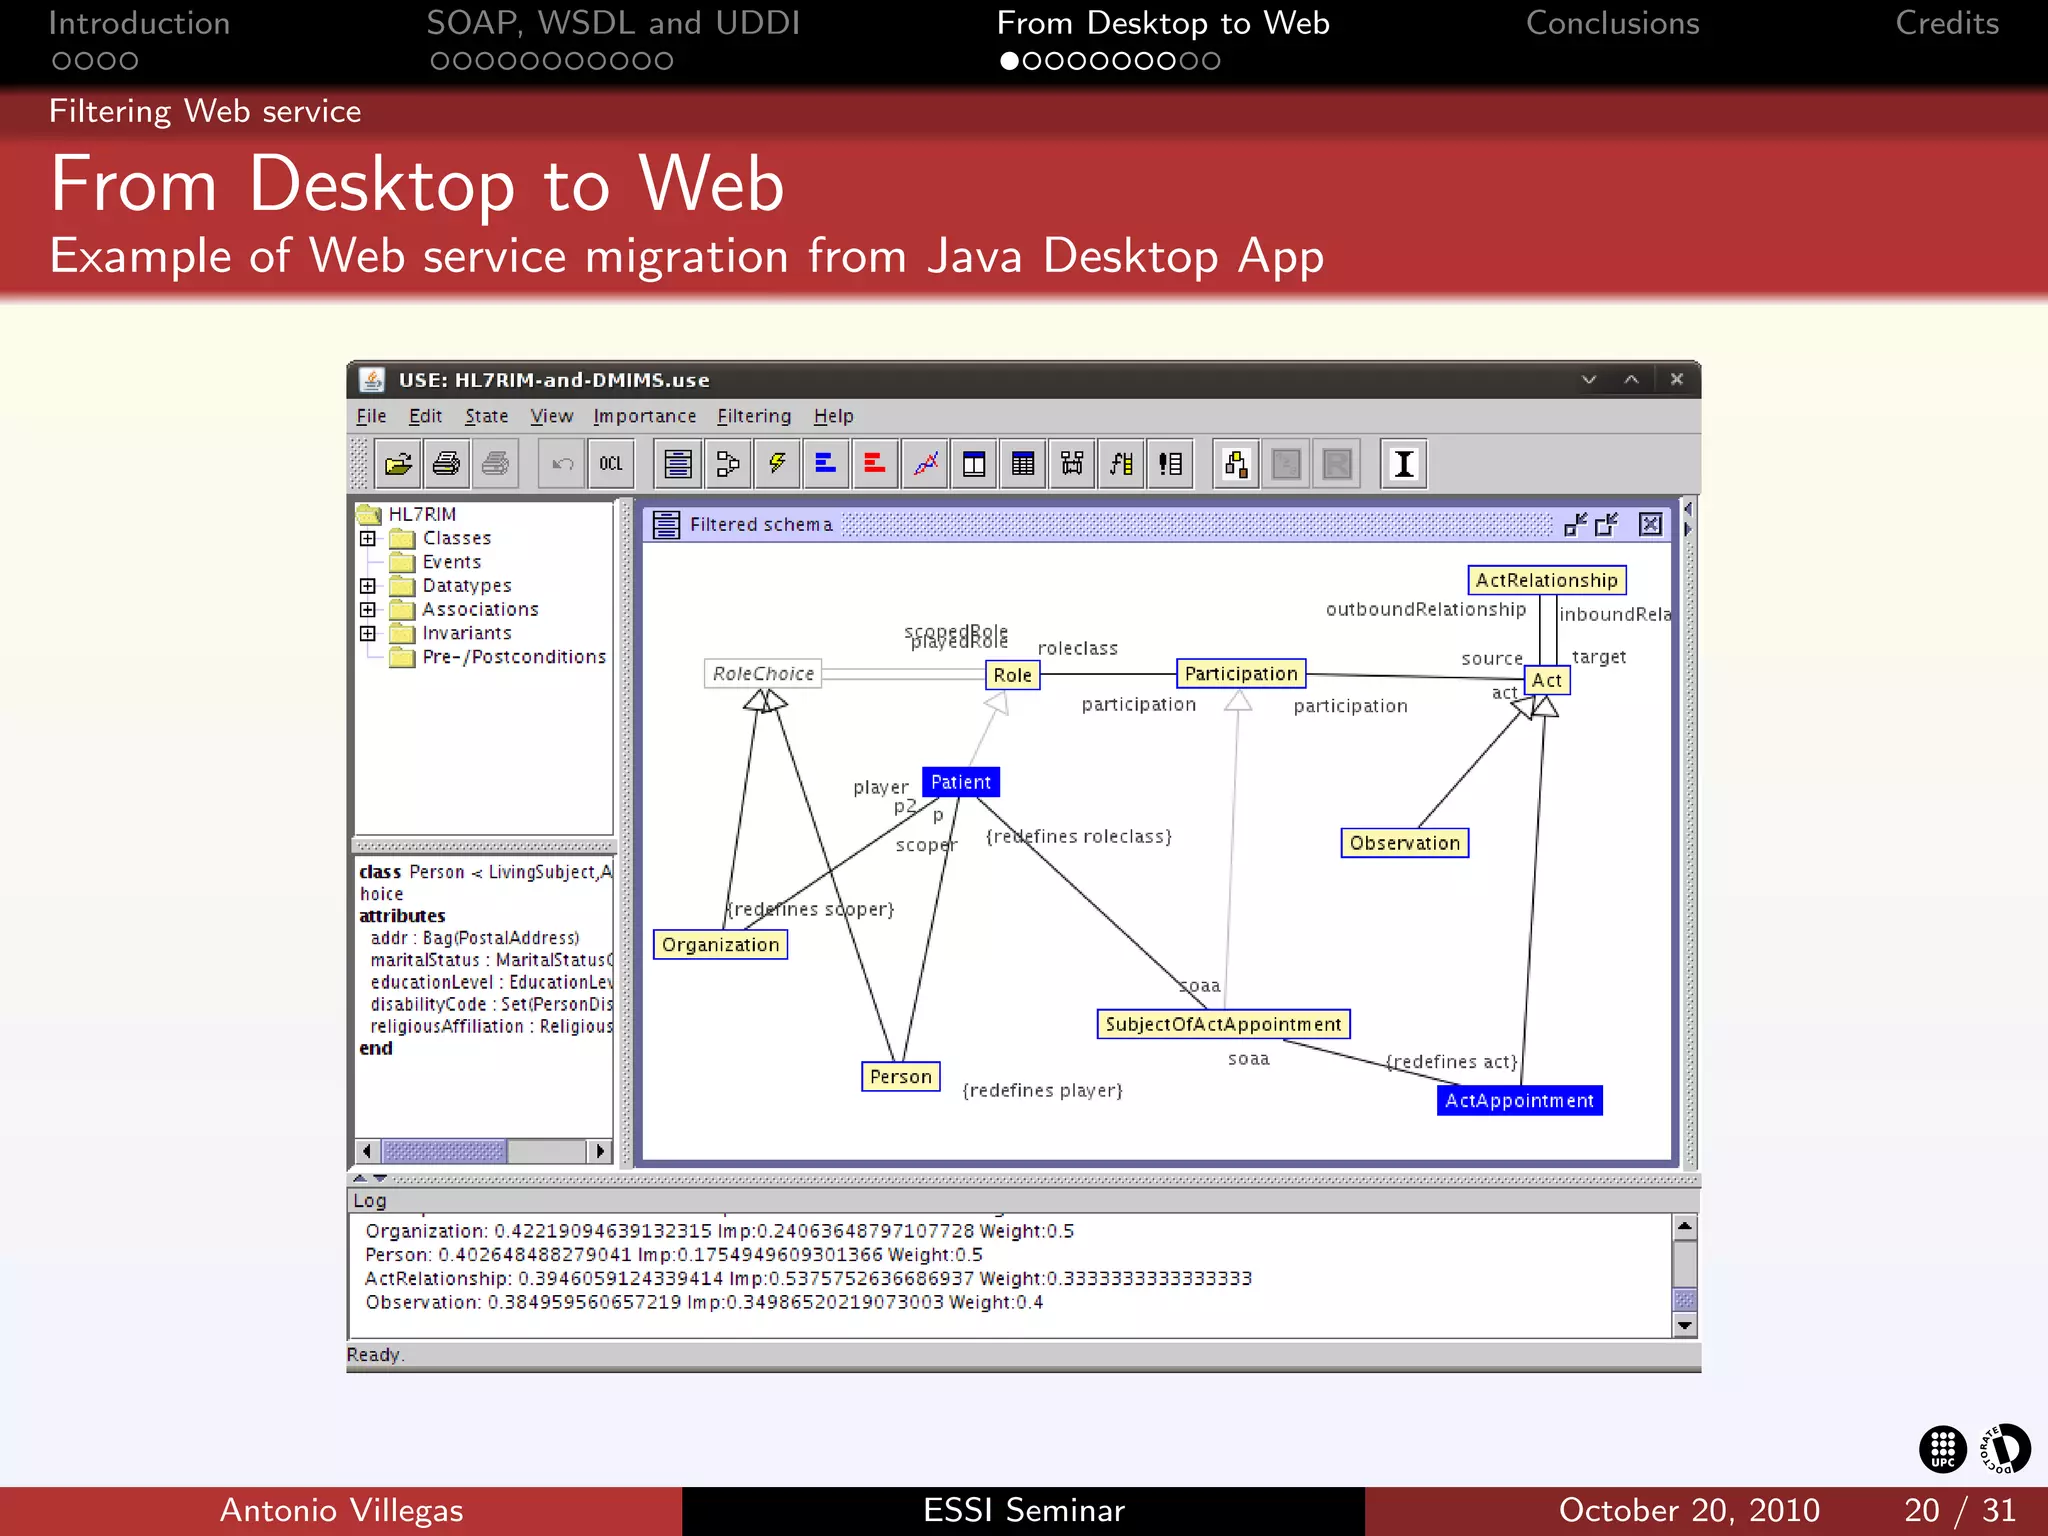Iconify the Filtered schema internal frame

(1575, 524)
